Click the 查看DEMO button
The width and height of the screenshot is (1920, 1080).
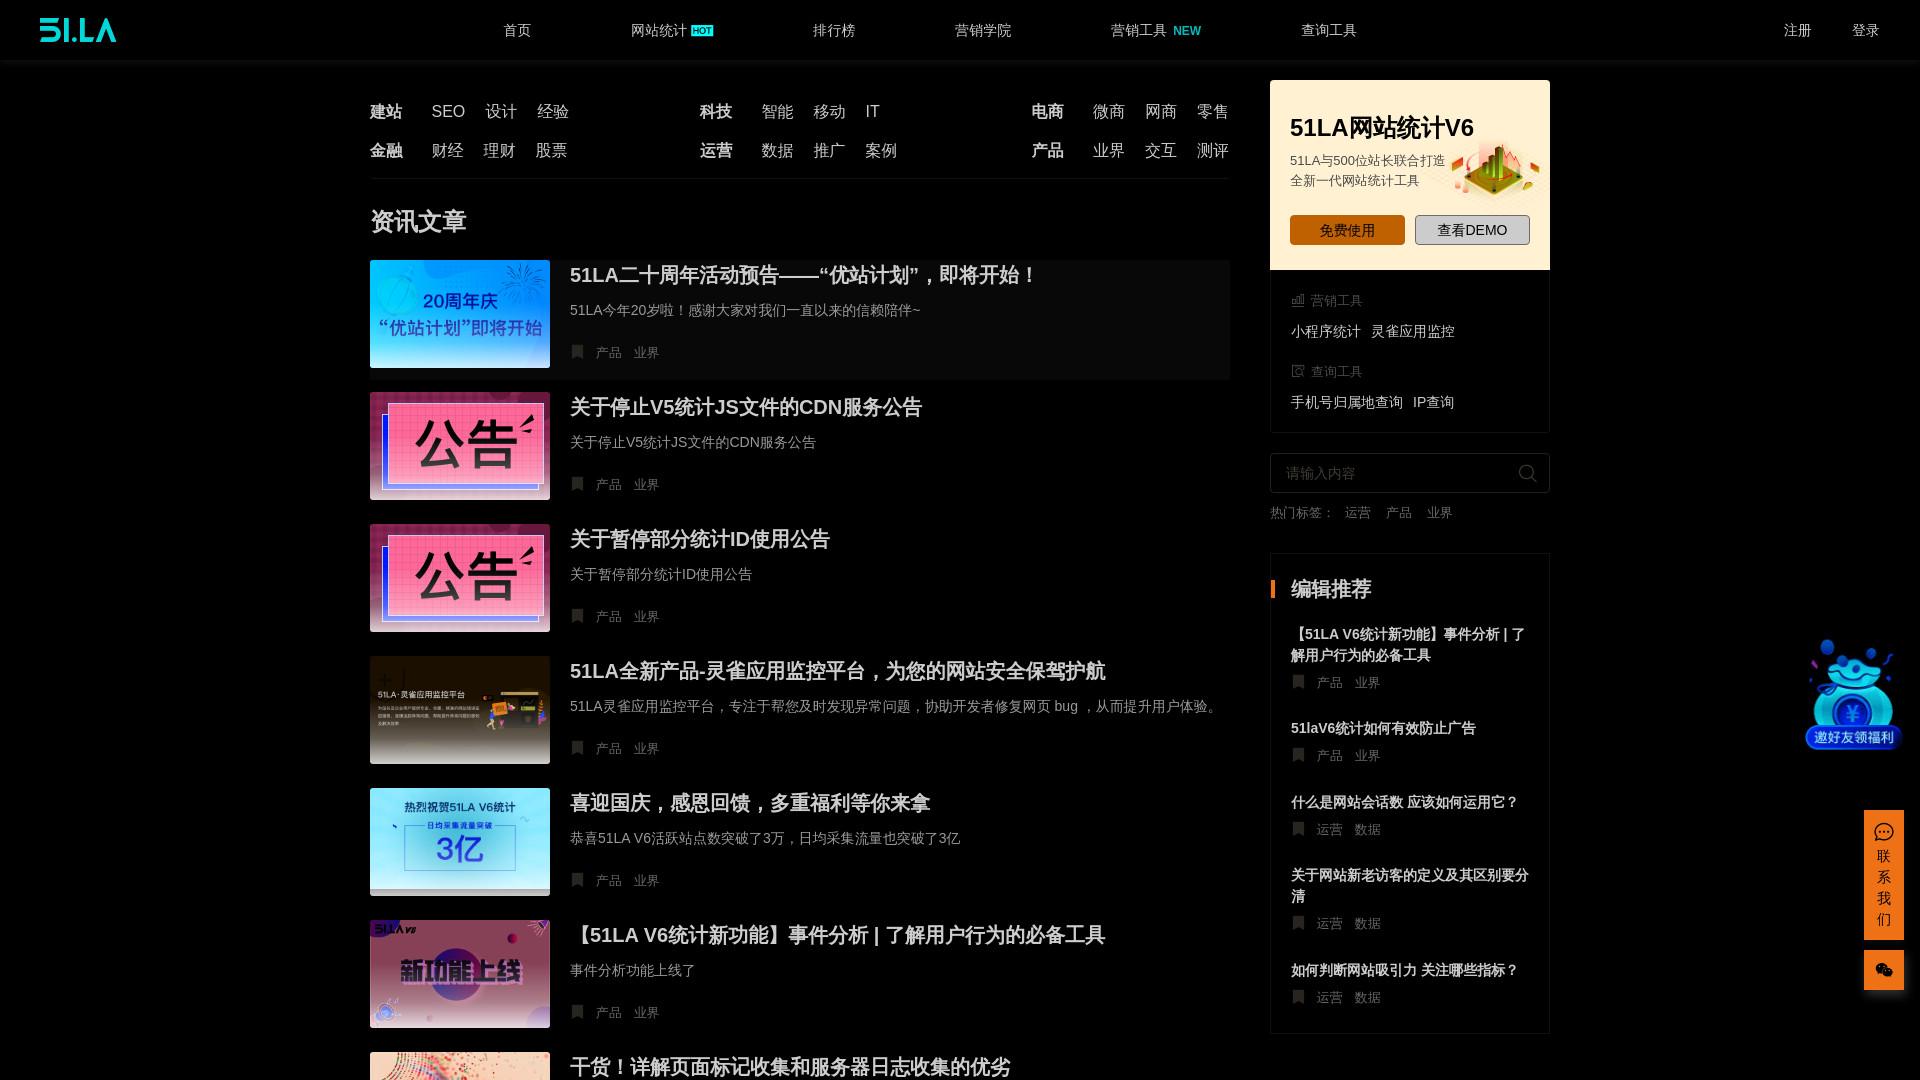point(1472,230)
